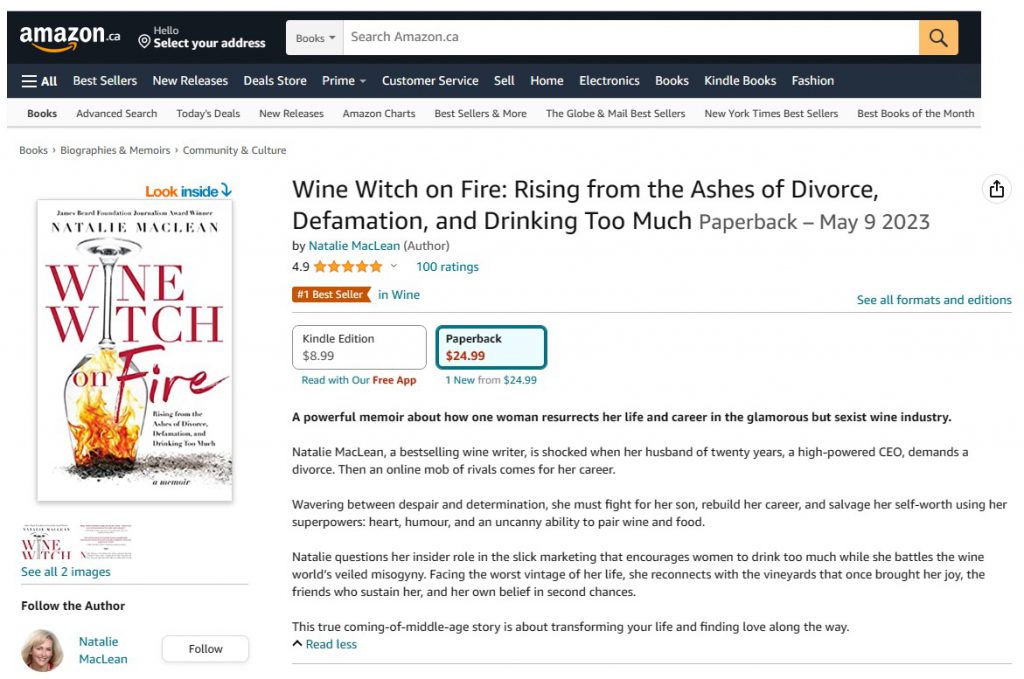This screenshot has width=1024, height=679.
Task: Open the 100 ratings link
Action: pos(447,266)
